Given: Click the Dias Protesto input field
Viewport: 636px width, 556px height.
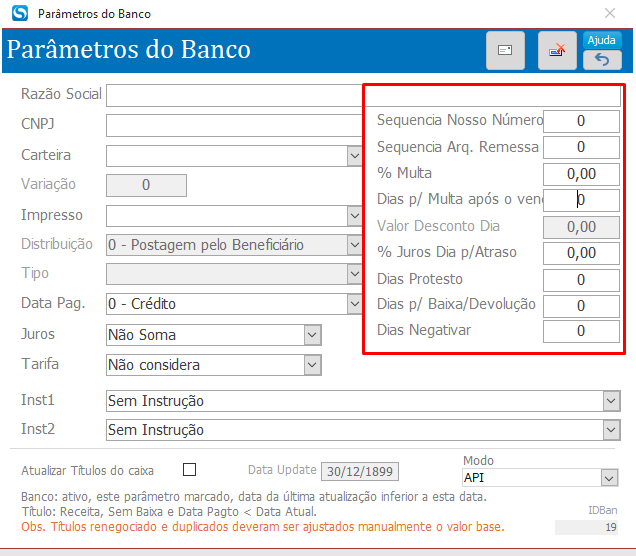Looking at the screenshot, I should tap(581, 279).
